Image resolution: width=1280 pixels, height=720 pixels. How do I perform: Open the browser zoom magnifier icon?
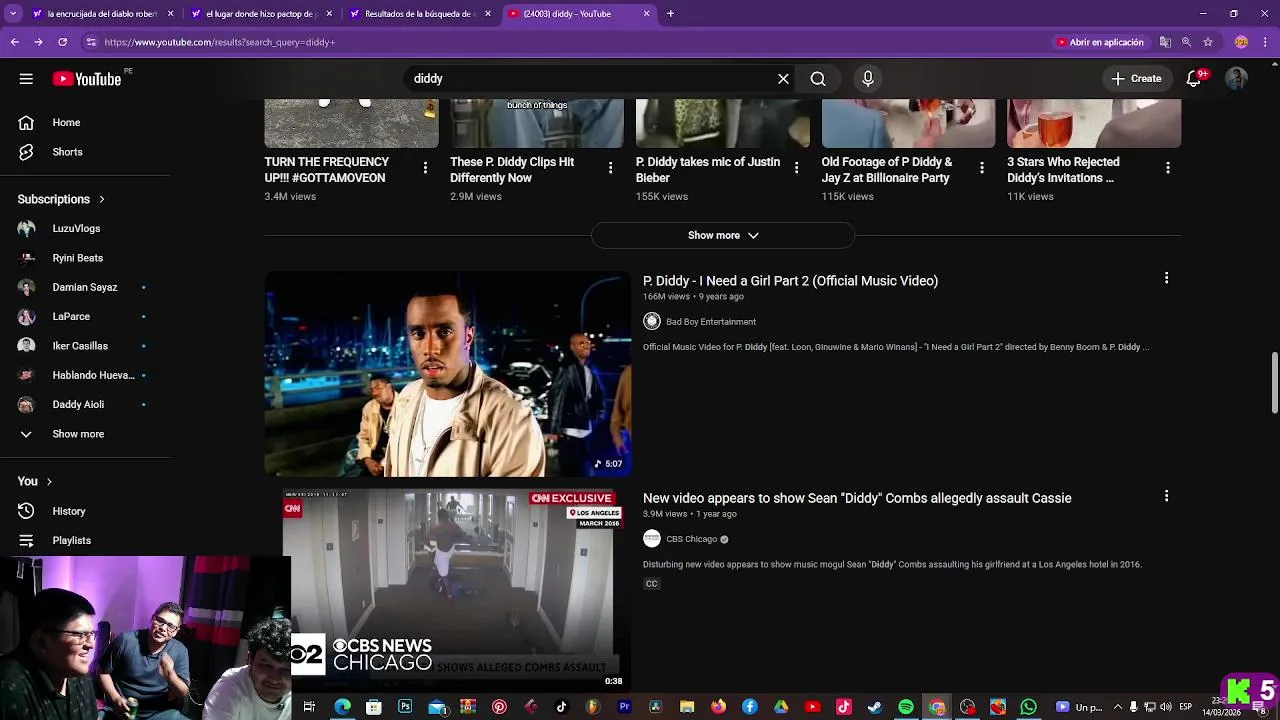tap(1186, 42)
